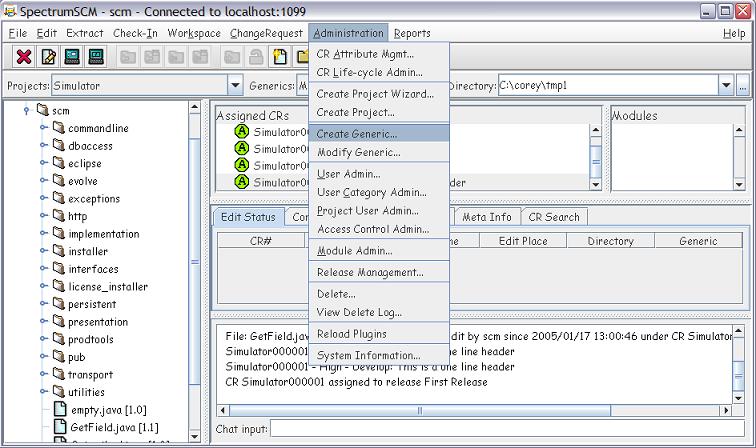Select Delete... in Administration menu
The height and width of the screenshot is (448, 756).
pyautogui.click(x=379, y=294)
